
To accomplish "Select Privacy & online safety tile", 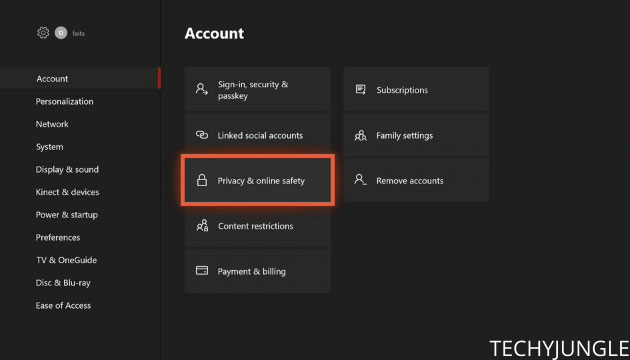I will pyautogui.click(x=258, y=180).
